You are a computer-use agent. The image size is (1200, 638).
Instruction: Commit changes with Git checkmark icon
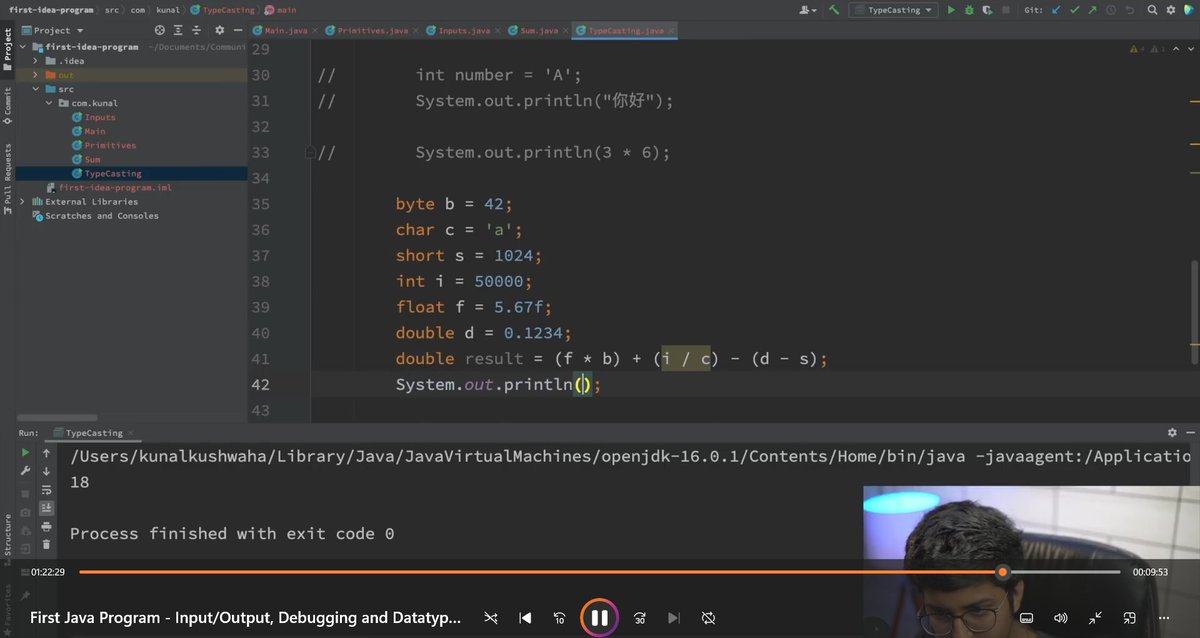coord(1074,10)
